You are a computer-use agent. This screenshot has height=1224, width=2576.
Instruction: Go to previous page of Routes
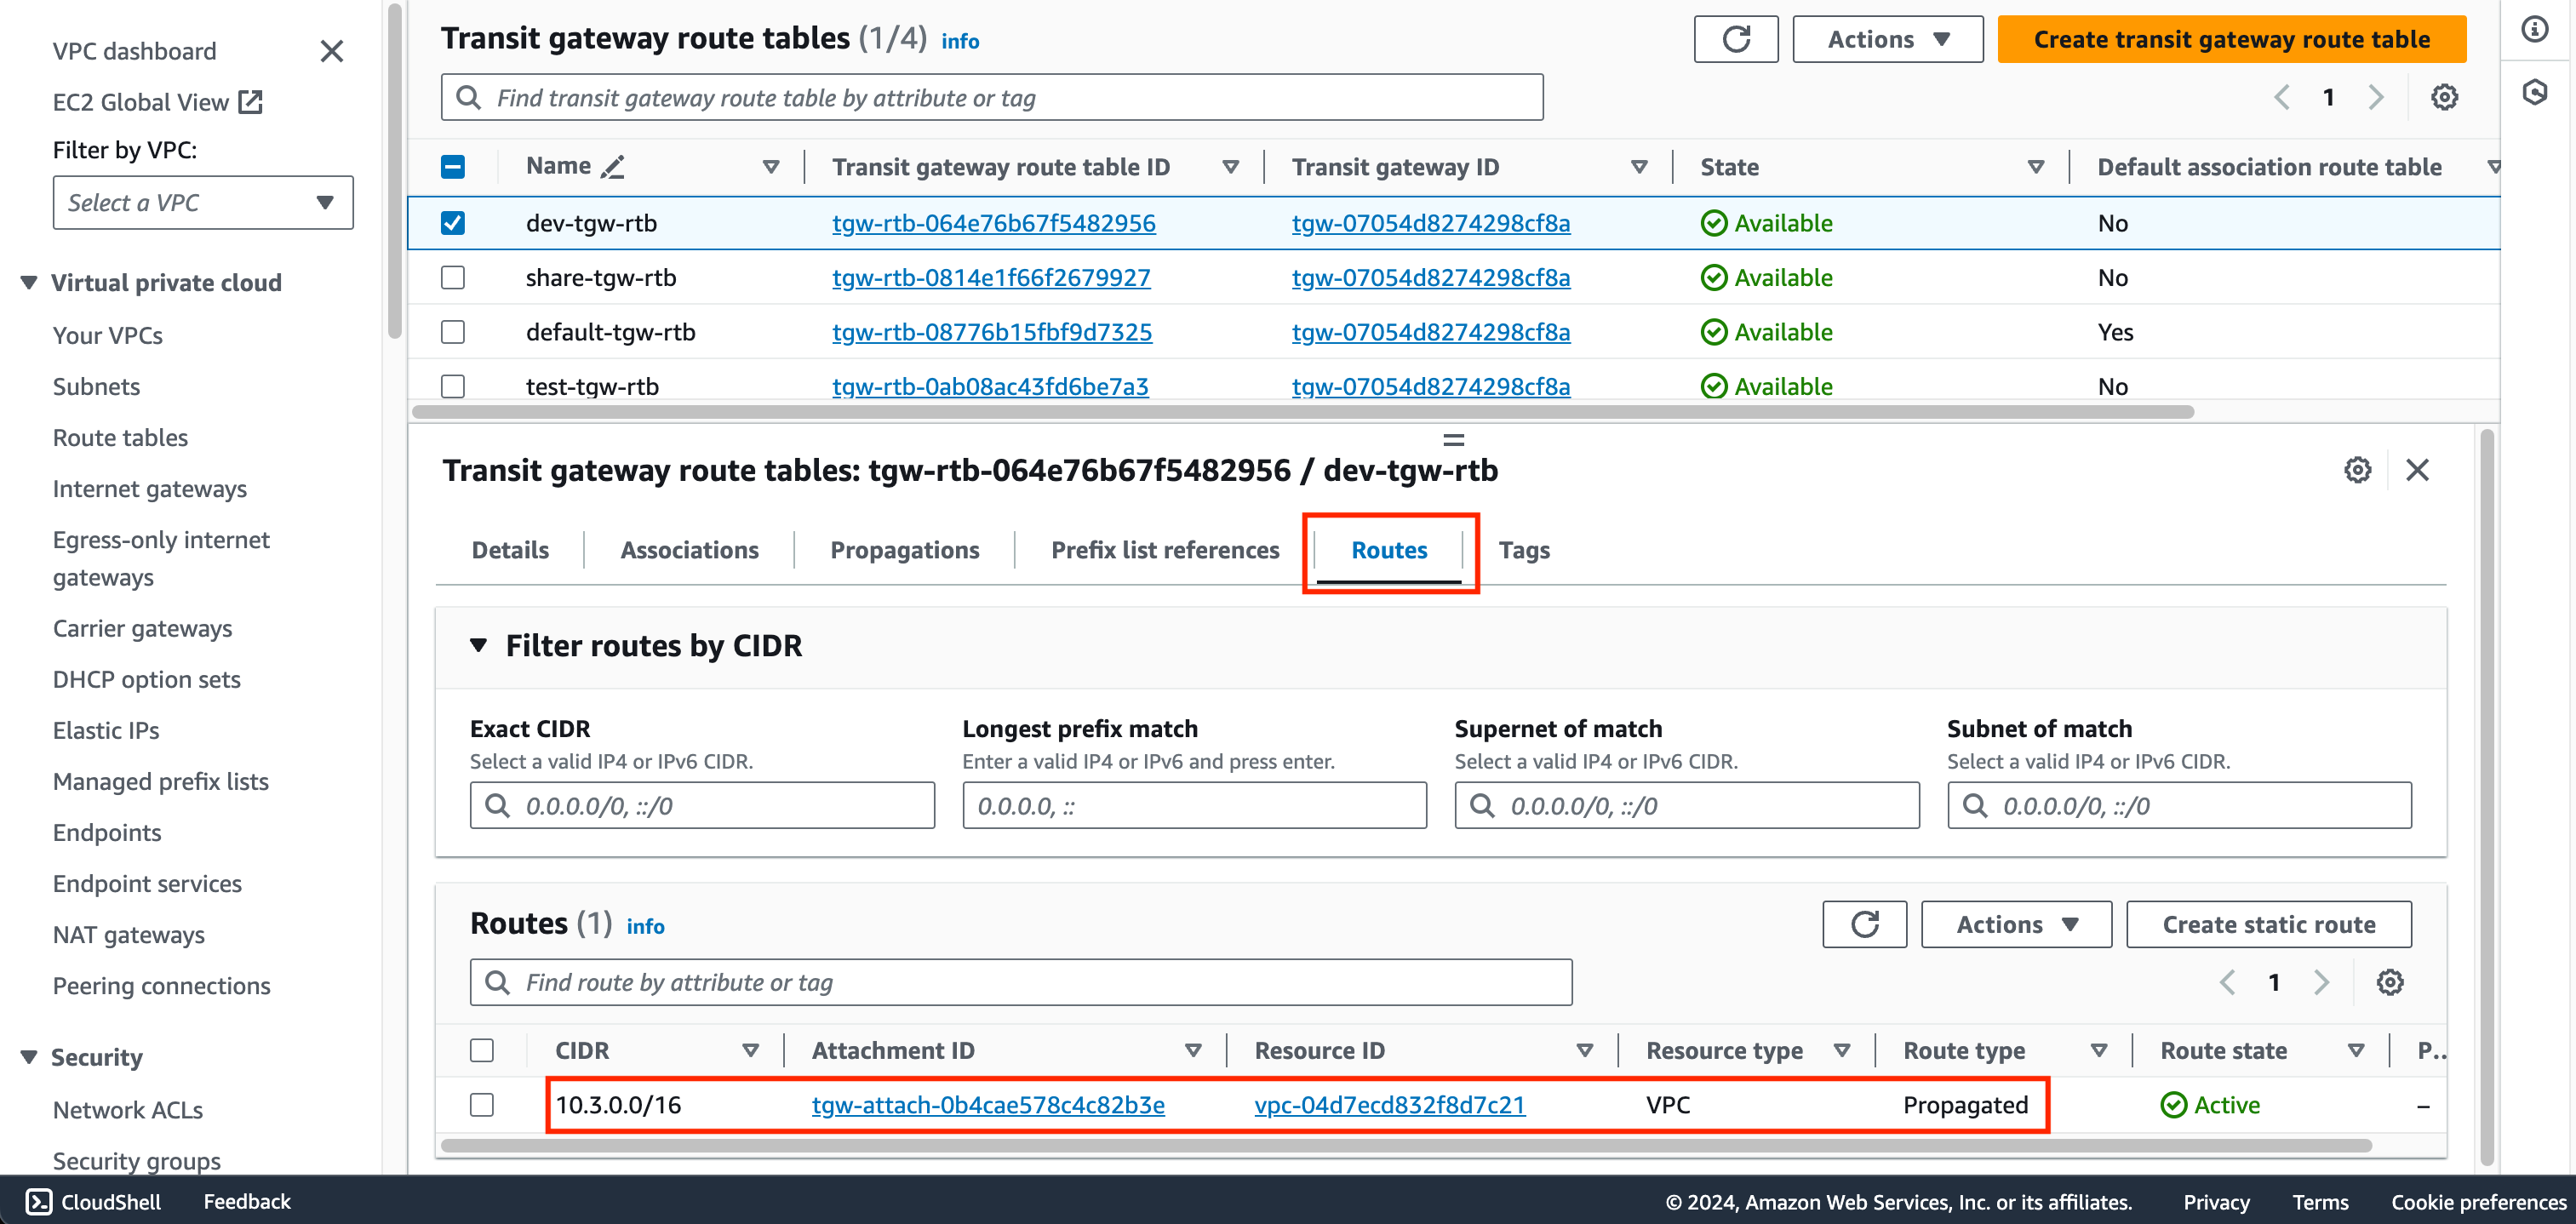point(2227,983)
